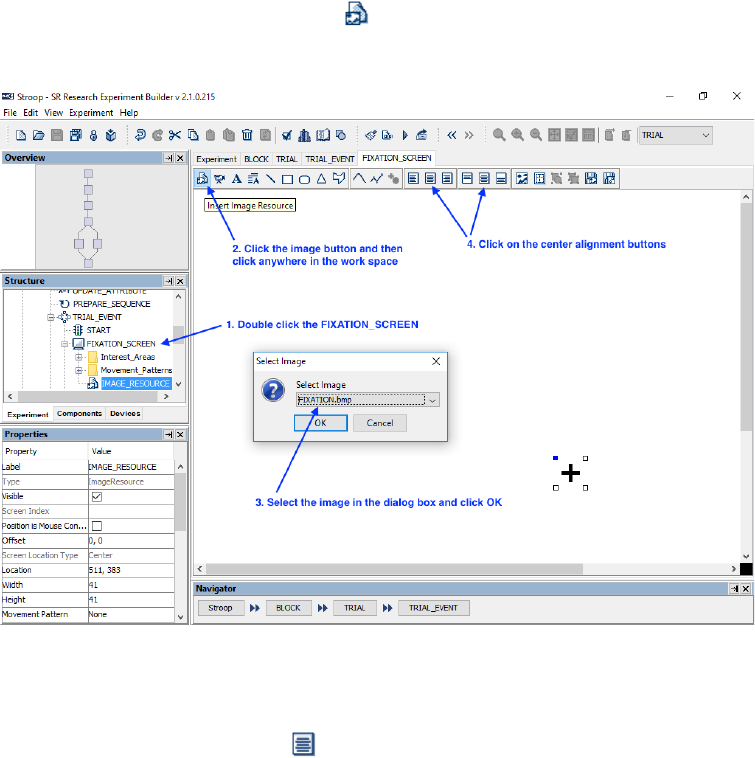Close the Navigator panel
This screenshot has height=758, width=755.
pos(746,589)
